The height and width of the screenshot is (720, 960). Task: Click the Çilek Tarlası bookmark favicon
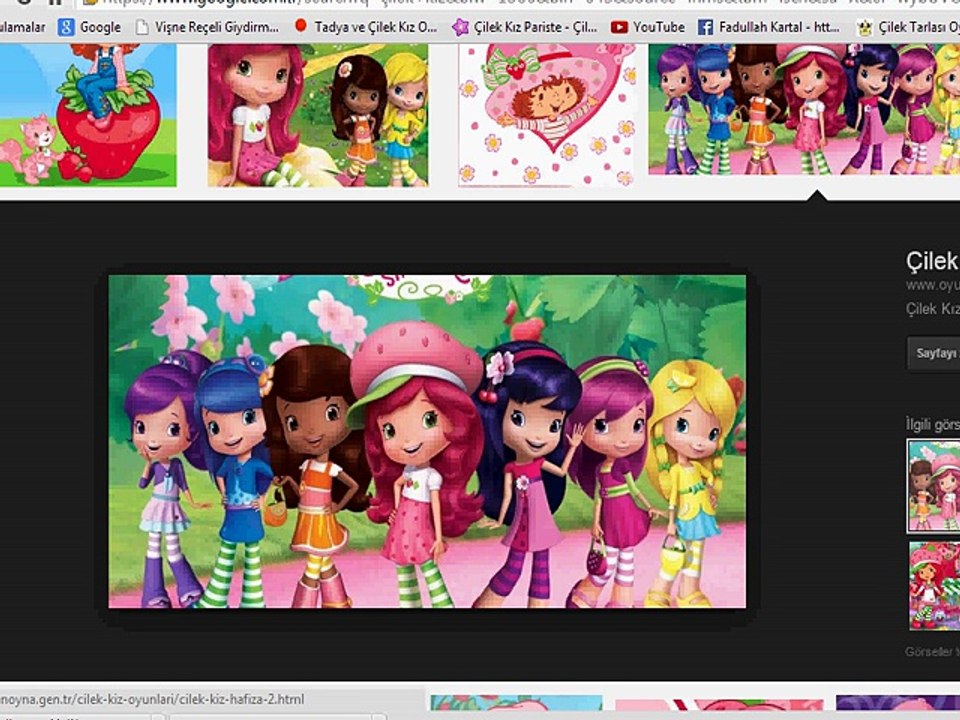864,27
